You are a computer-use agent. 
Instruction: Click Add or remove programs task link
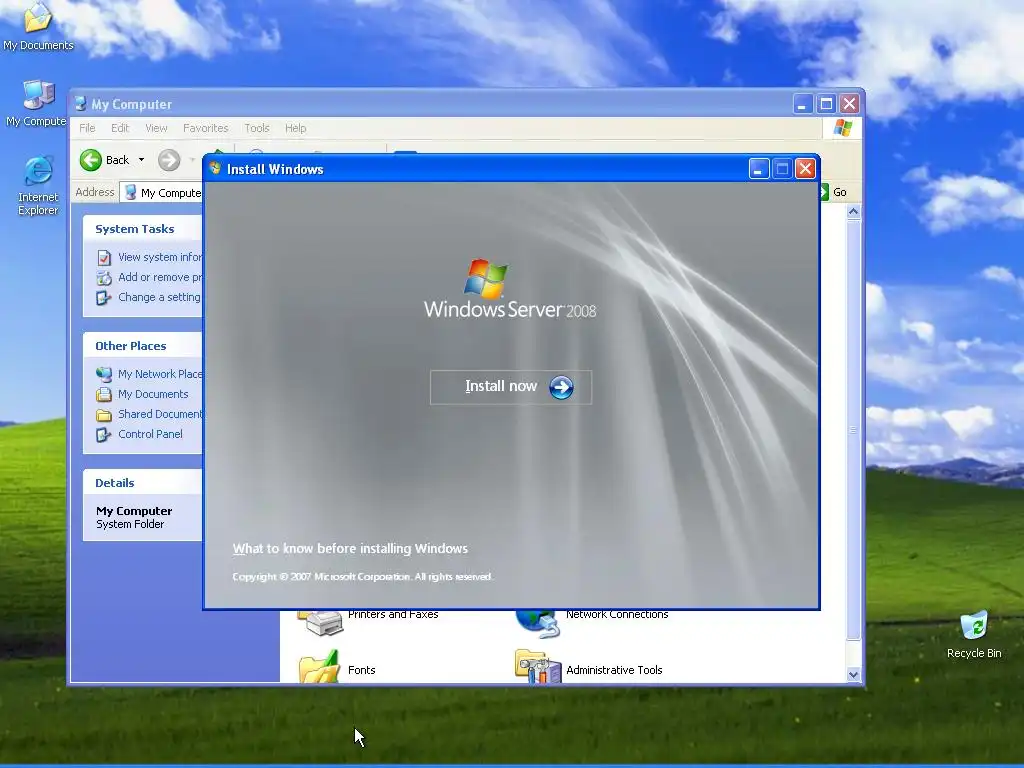pyautogui.click(x=160, y=277)
